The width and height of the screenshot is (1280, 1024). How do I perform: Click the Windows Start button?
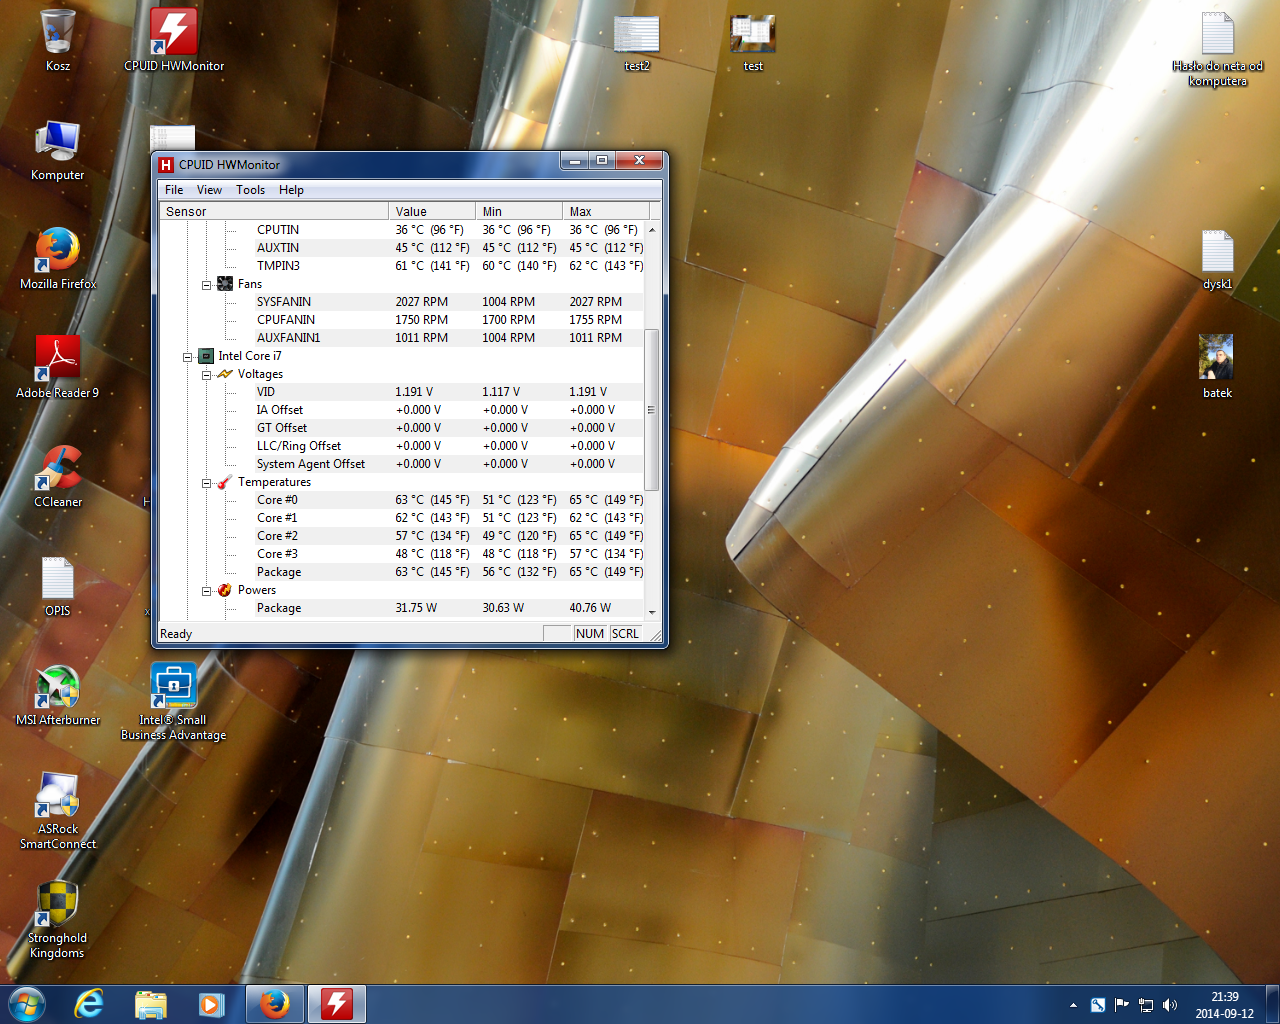pos(27,1004)
